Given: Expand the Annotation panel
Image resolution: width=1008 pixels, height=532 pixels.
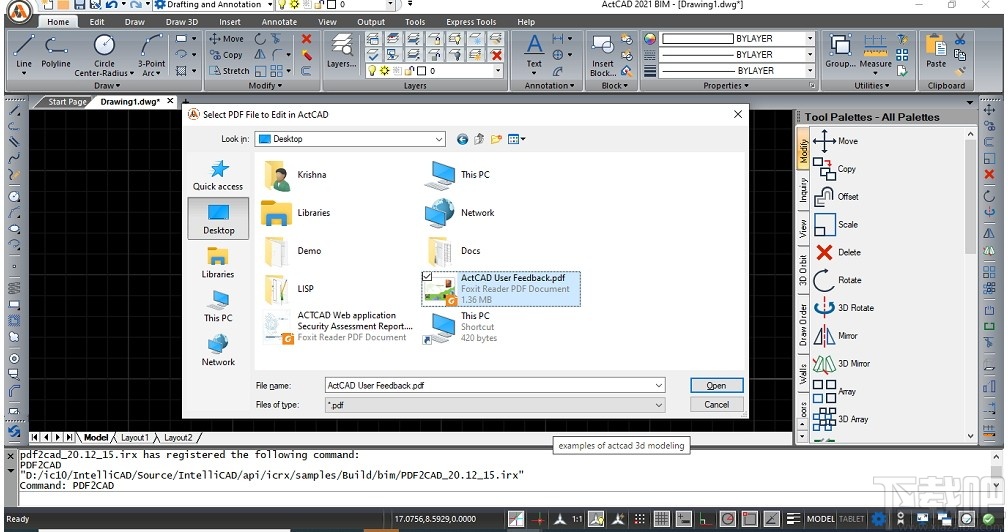Looking at the screenshot, I should click(x=550, y=85).
